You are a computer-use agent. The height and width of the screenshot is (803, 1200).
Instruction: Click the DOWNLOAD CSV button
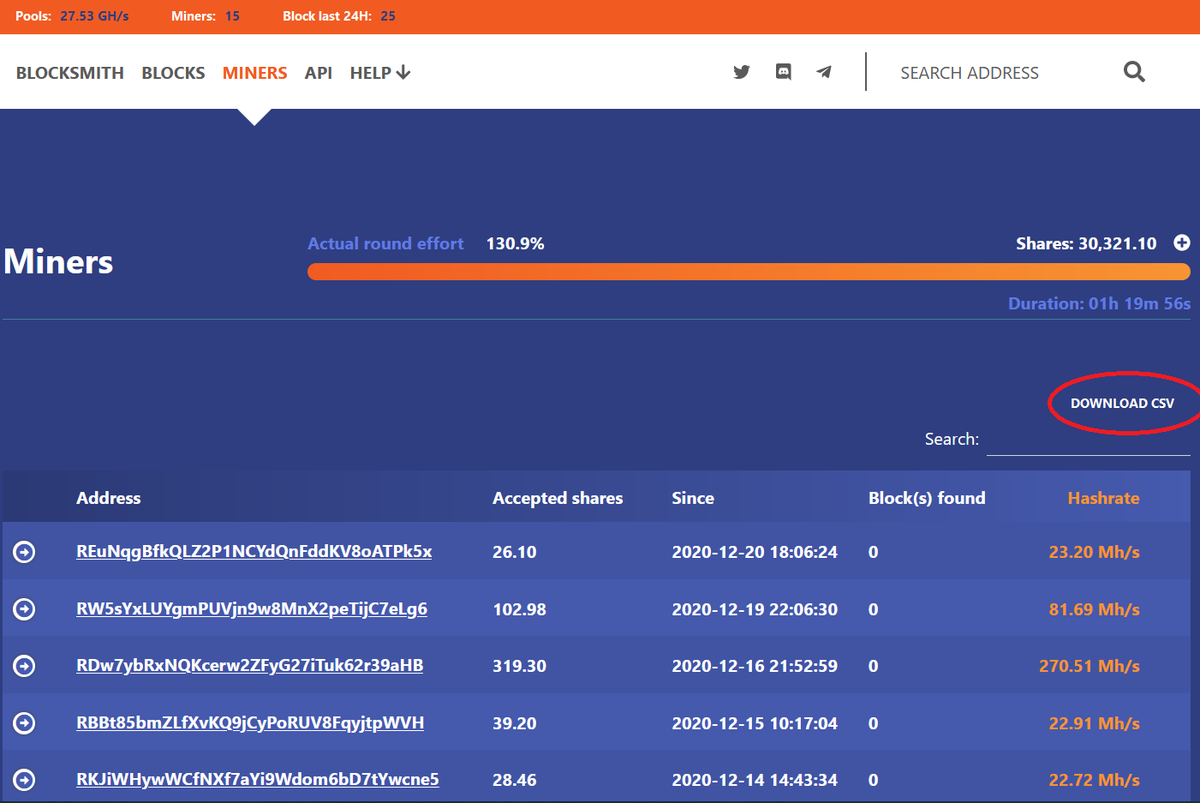1124,402
